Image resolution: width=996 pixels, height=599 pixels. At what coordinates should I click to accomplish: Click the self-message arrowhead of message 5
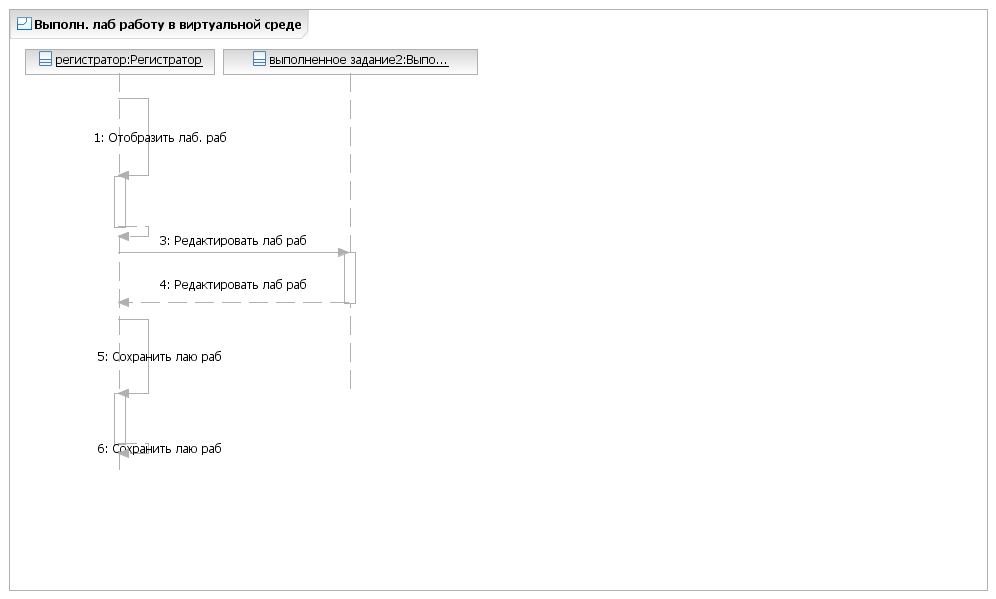[123, 393]
